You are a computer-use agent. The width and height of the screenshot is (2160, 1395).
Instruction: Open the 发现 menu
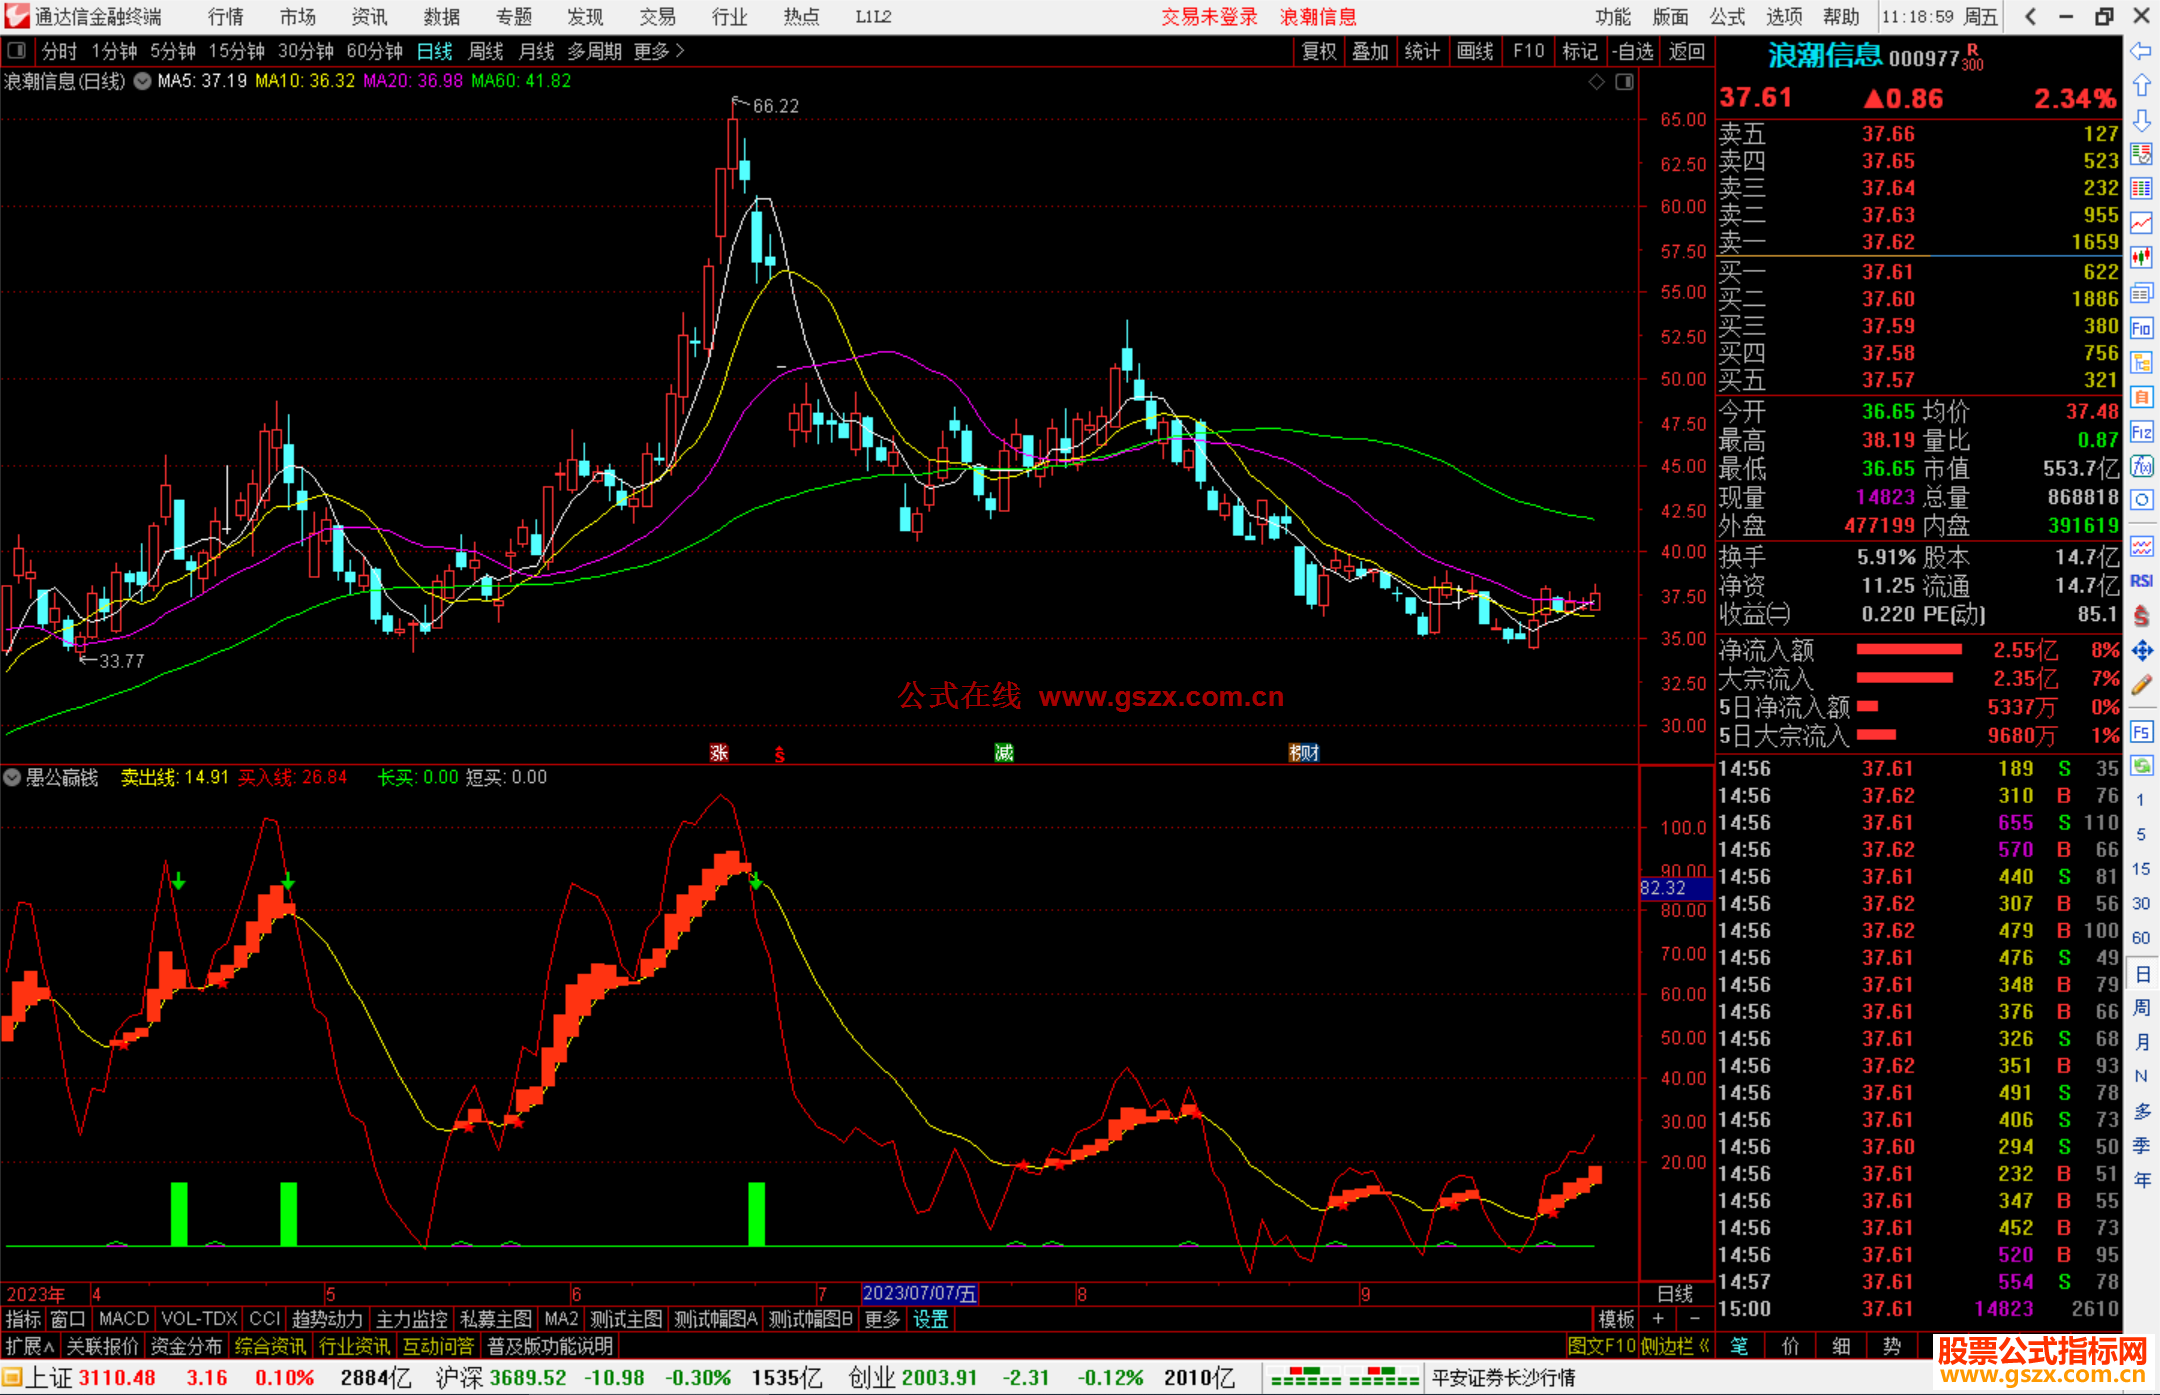point(585,16)
